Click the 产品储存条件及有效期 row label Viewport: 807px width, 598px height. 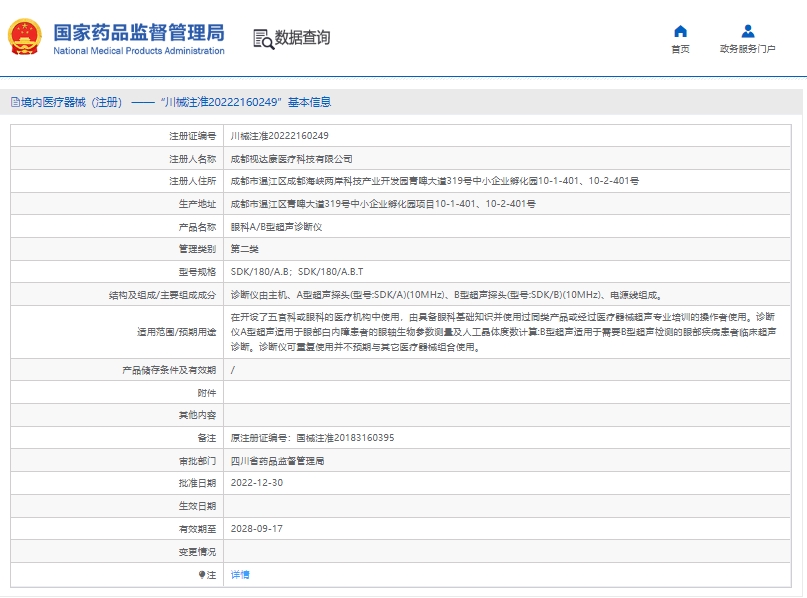(169, 370)
